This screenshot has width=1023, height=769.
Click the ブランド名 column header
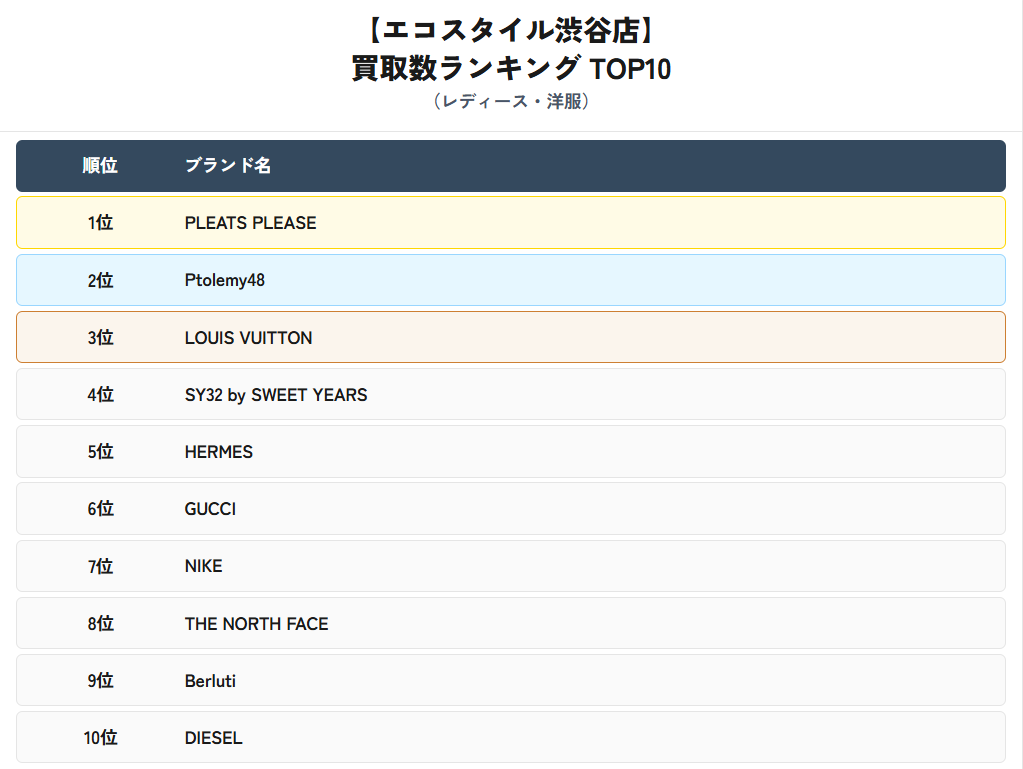point(228,166)
